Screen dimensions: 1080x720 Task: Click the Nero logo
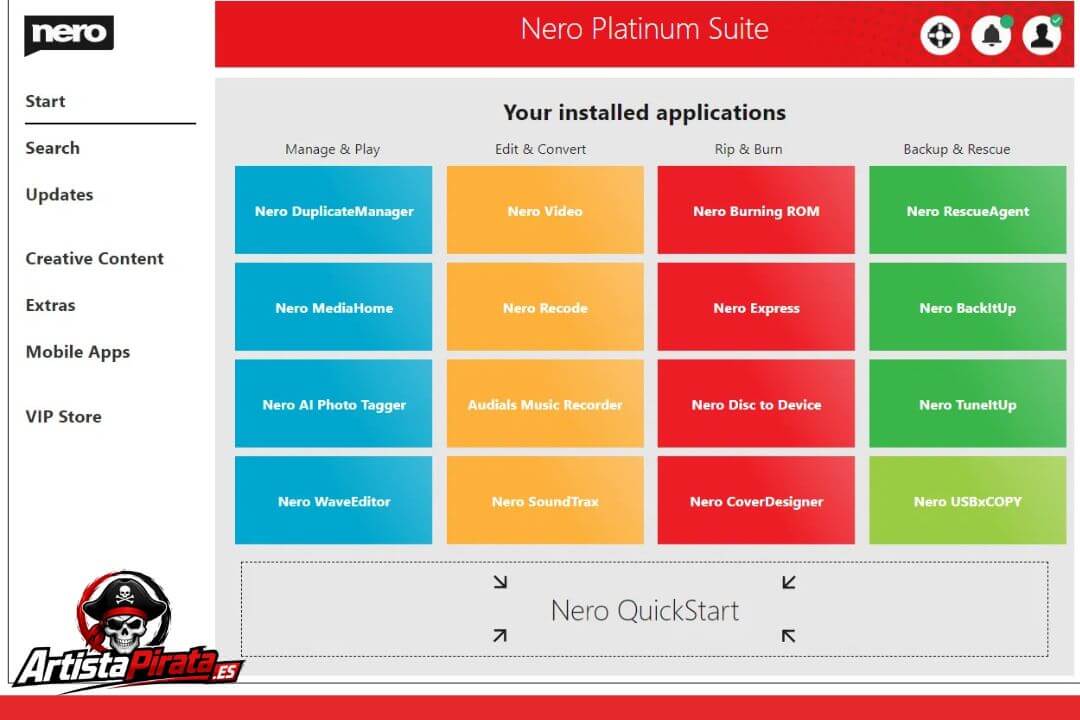tap(69, 34)
